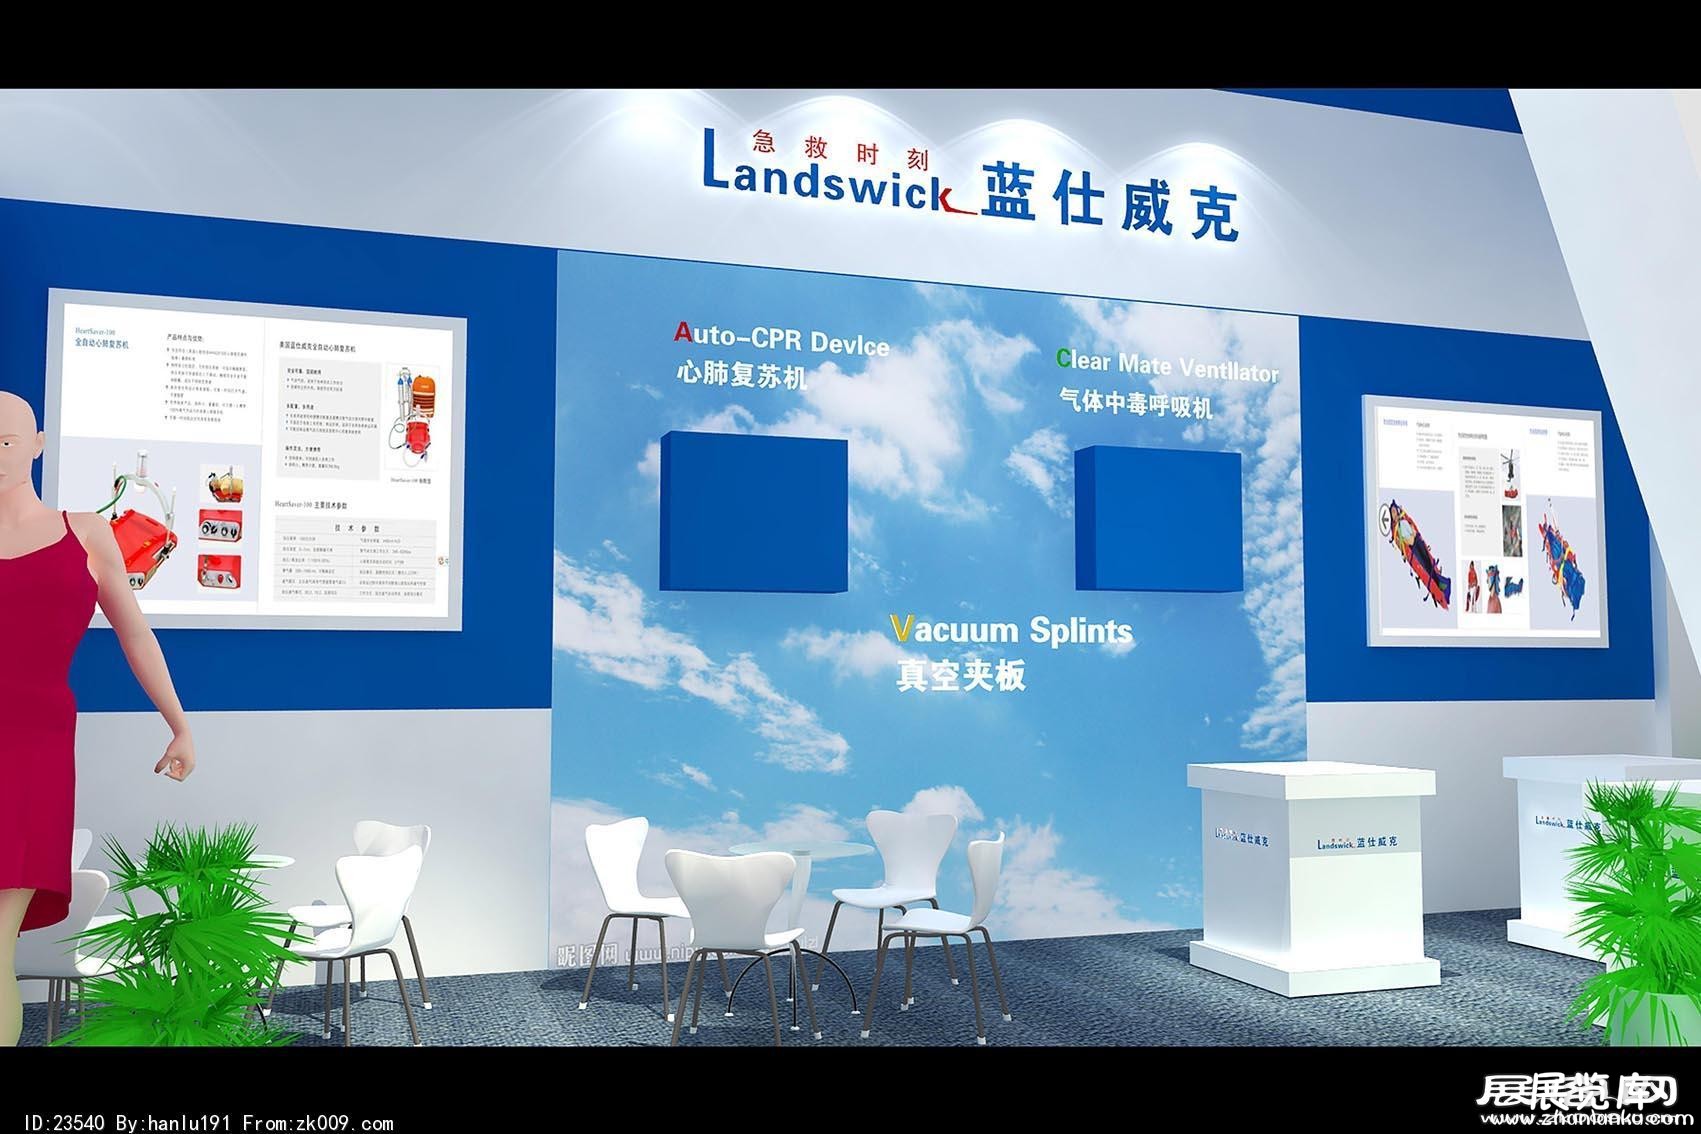The image size is (1701, 1134).
Task: Click the round glass table
Action: click(801, 850)
